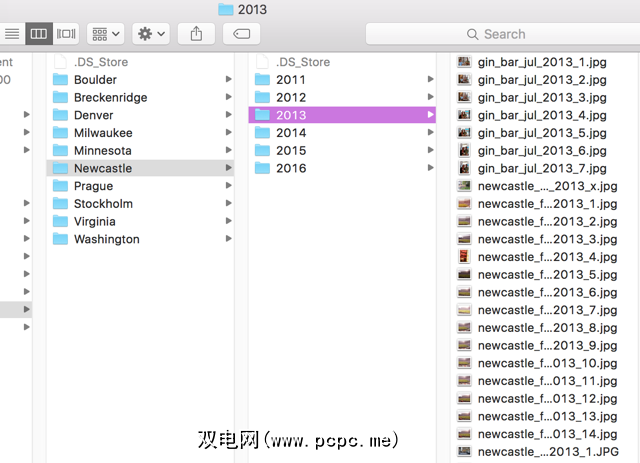Open the item arrangement dropdown
Image resolution: width=640 pixels, height=463 pixels.
(106, 33)
